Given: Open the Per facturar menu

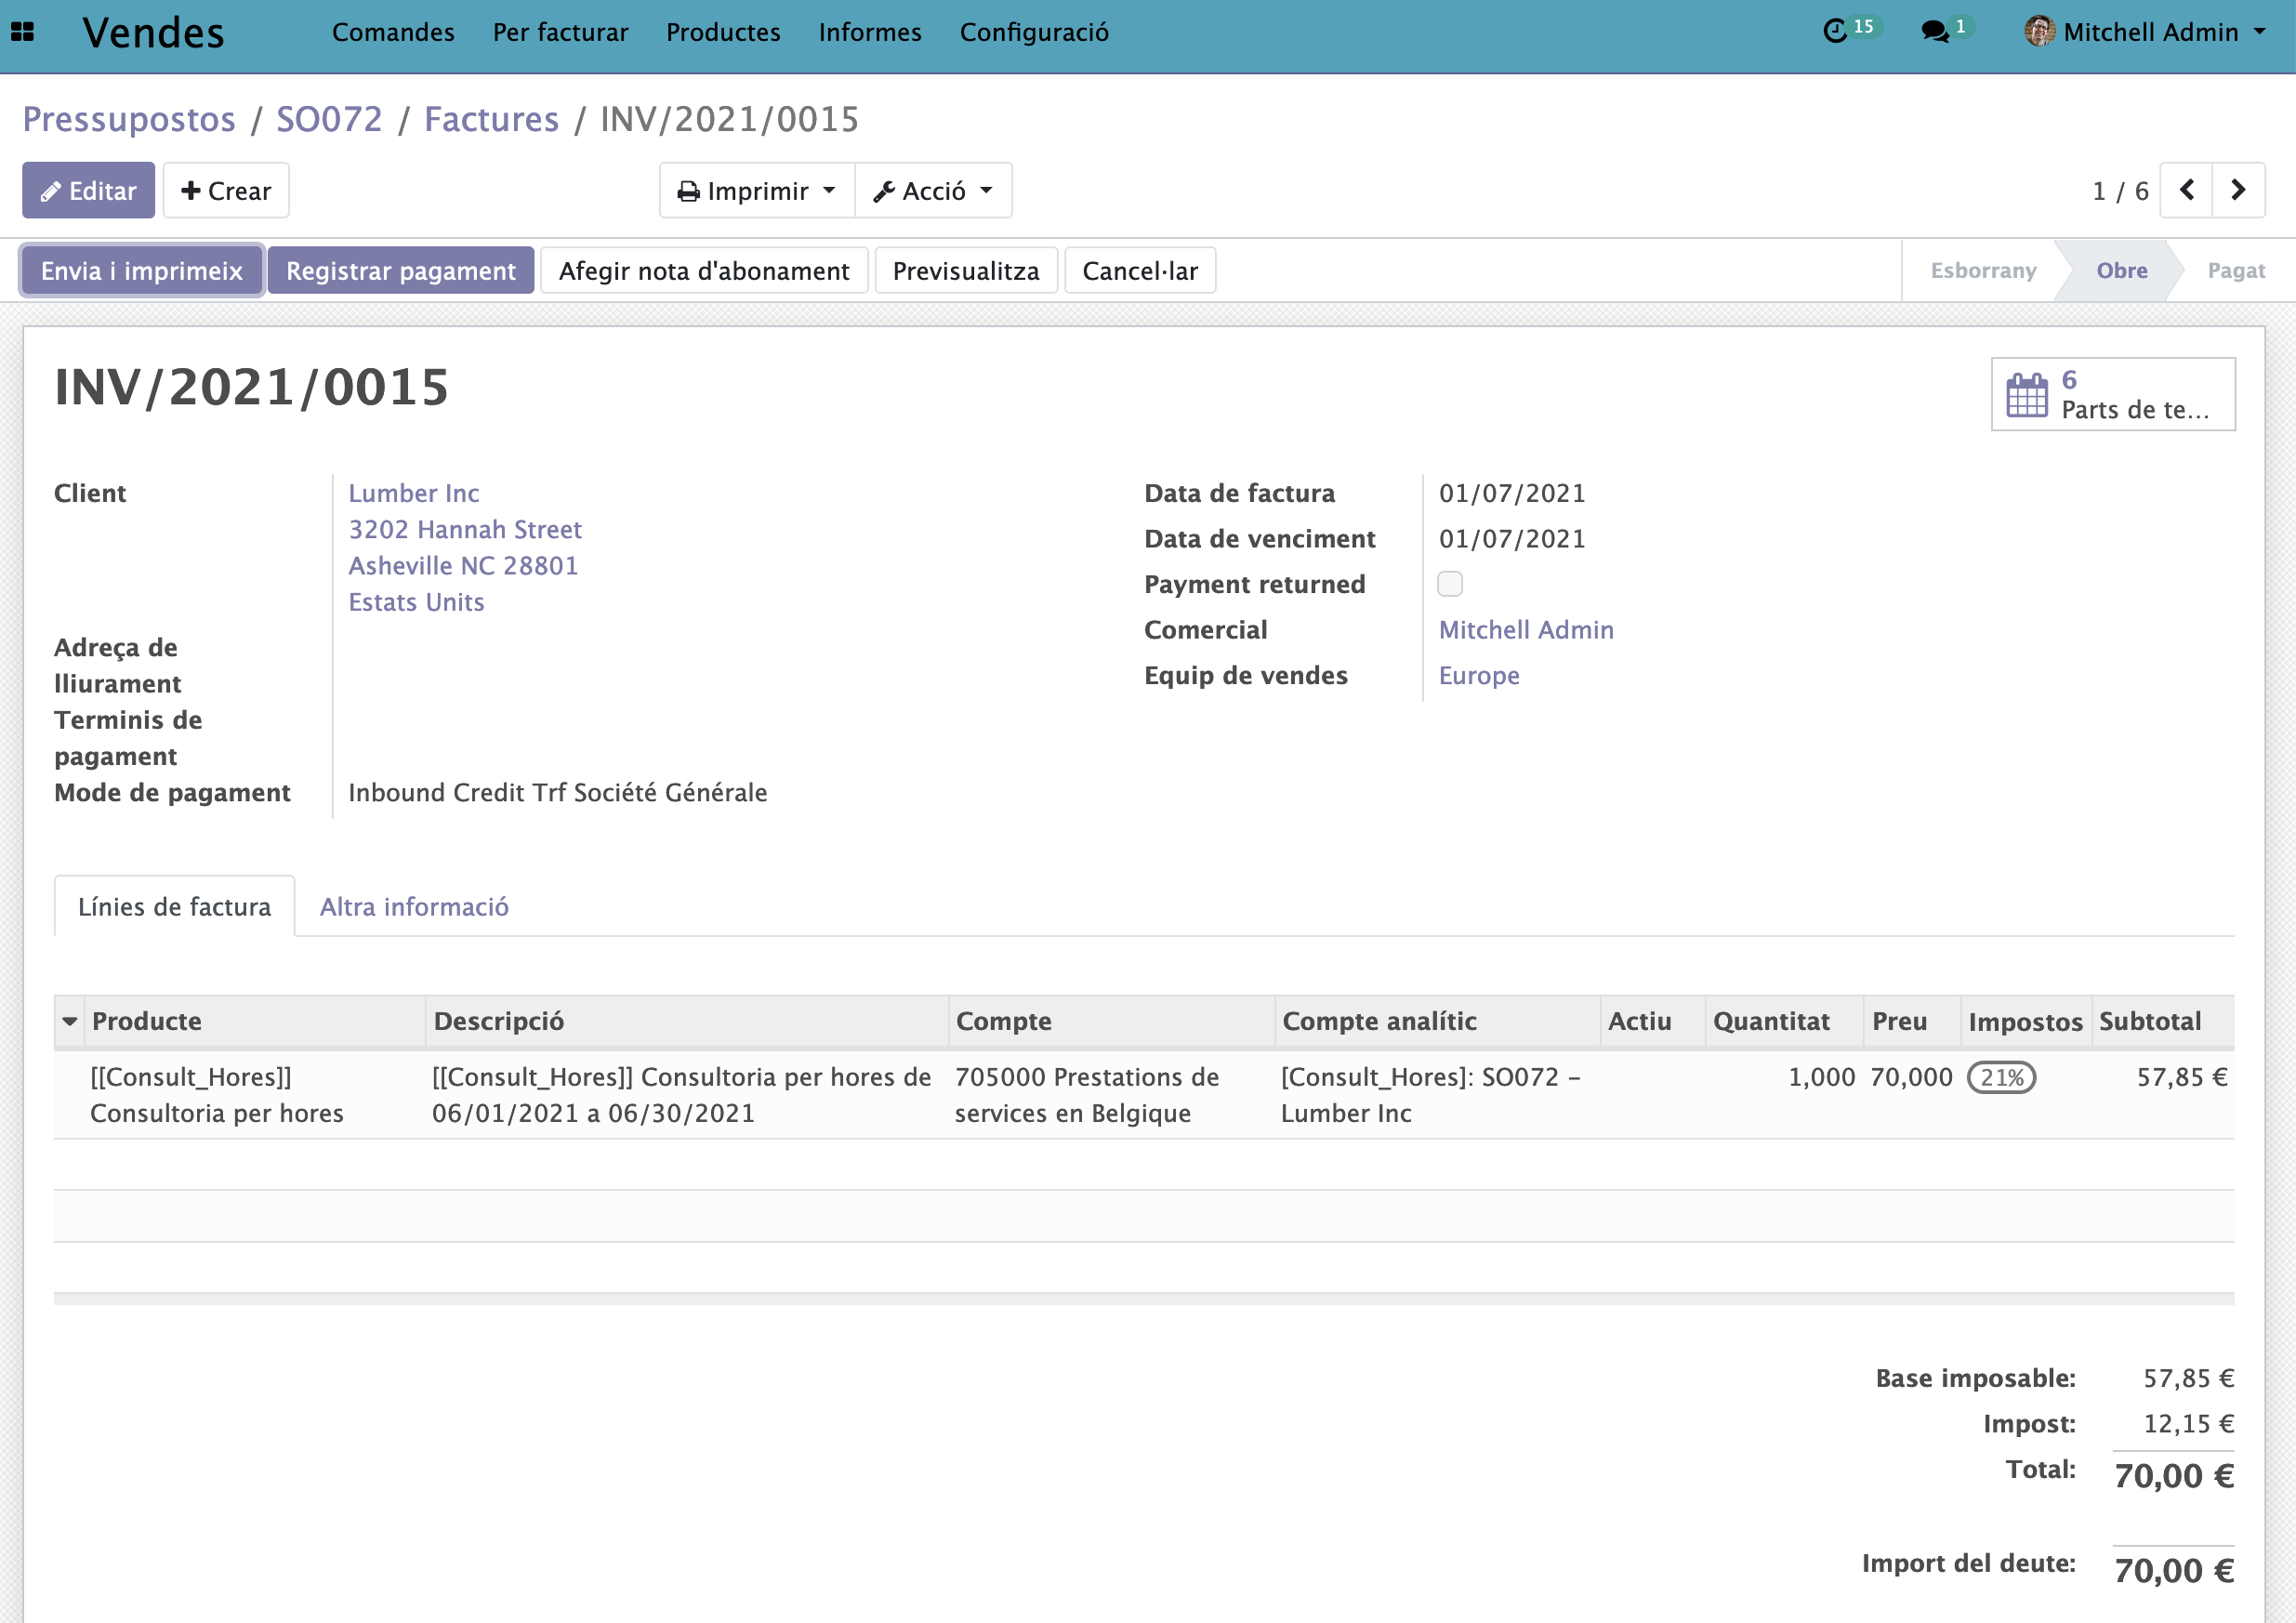Looking at the screenshot, I should [560, 32].
